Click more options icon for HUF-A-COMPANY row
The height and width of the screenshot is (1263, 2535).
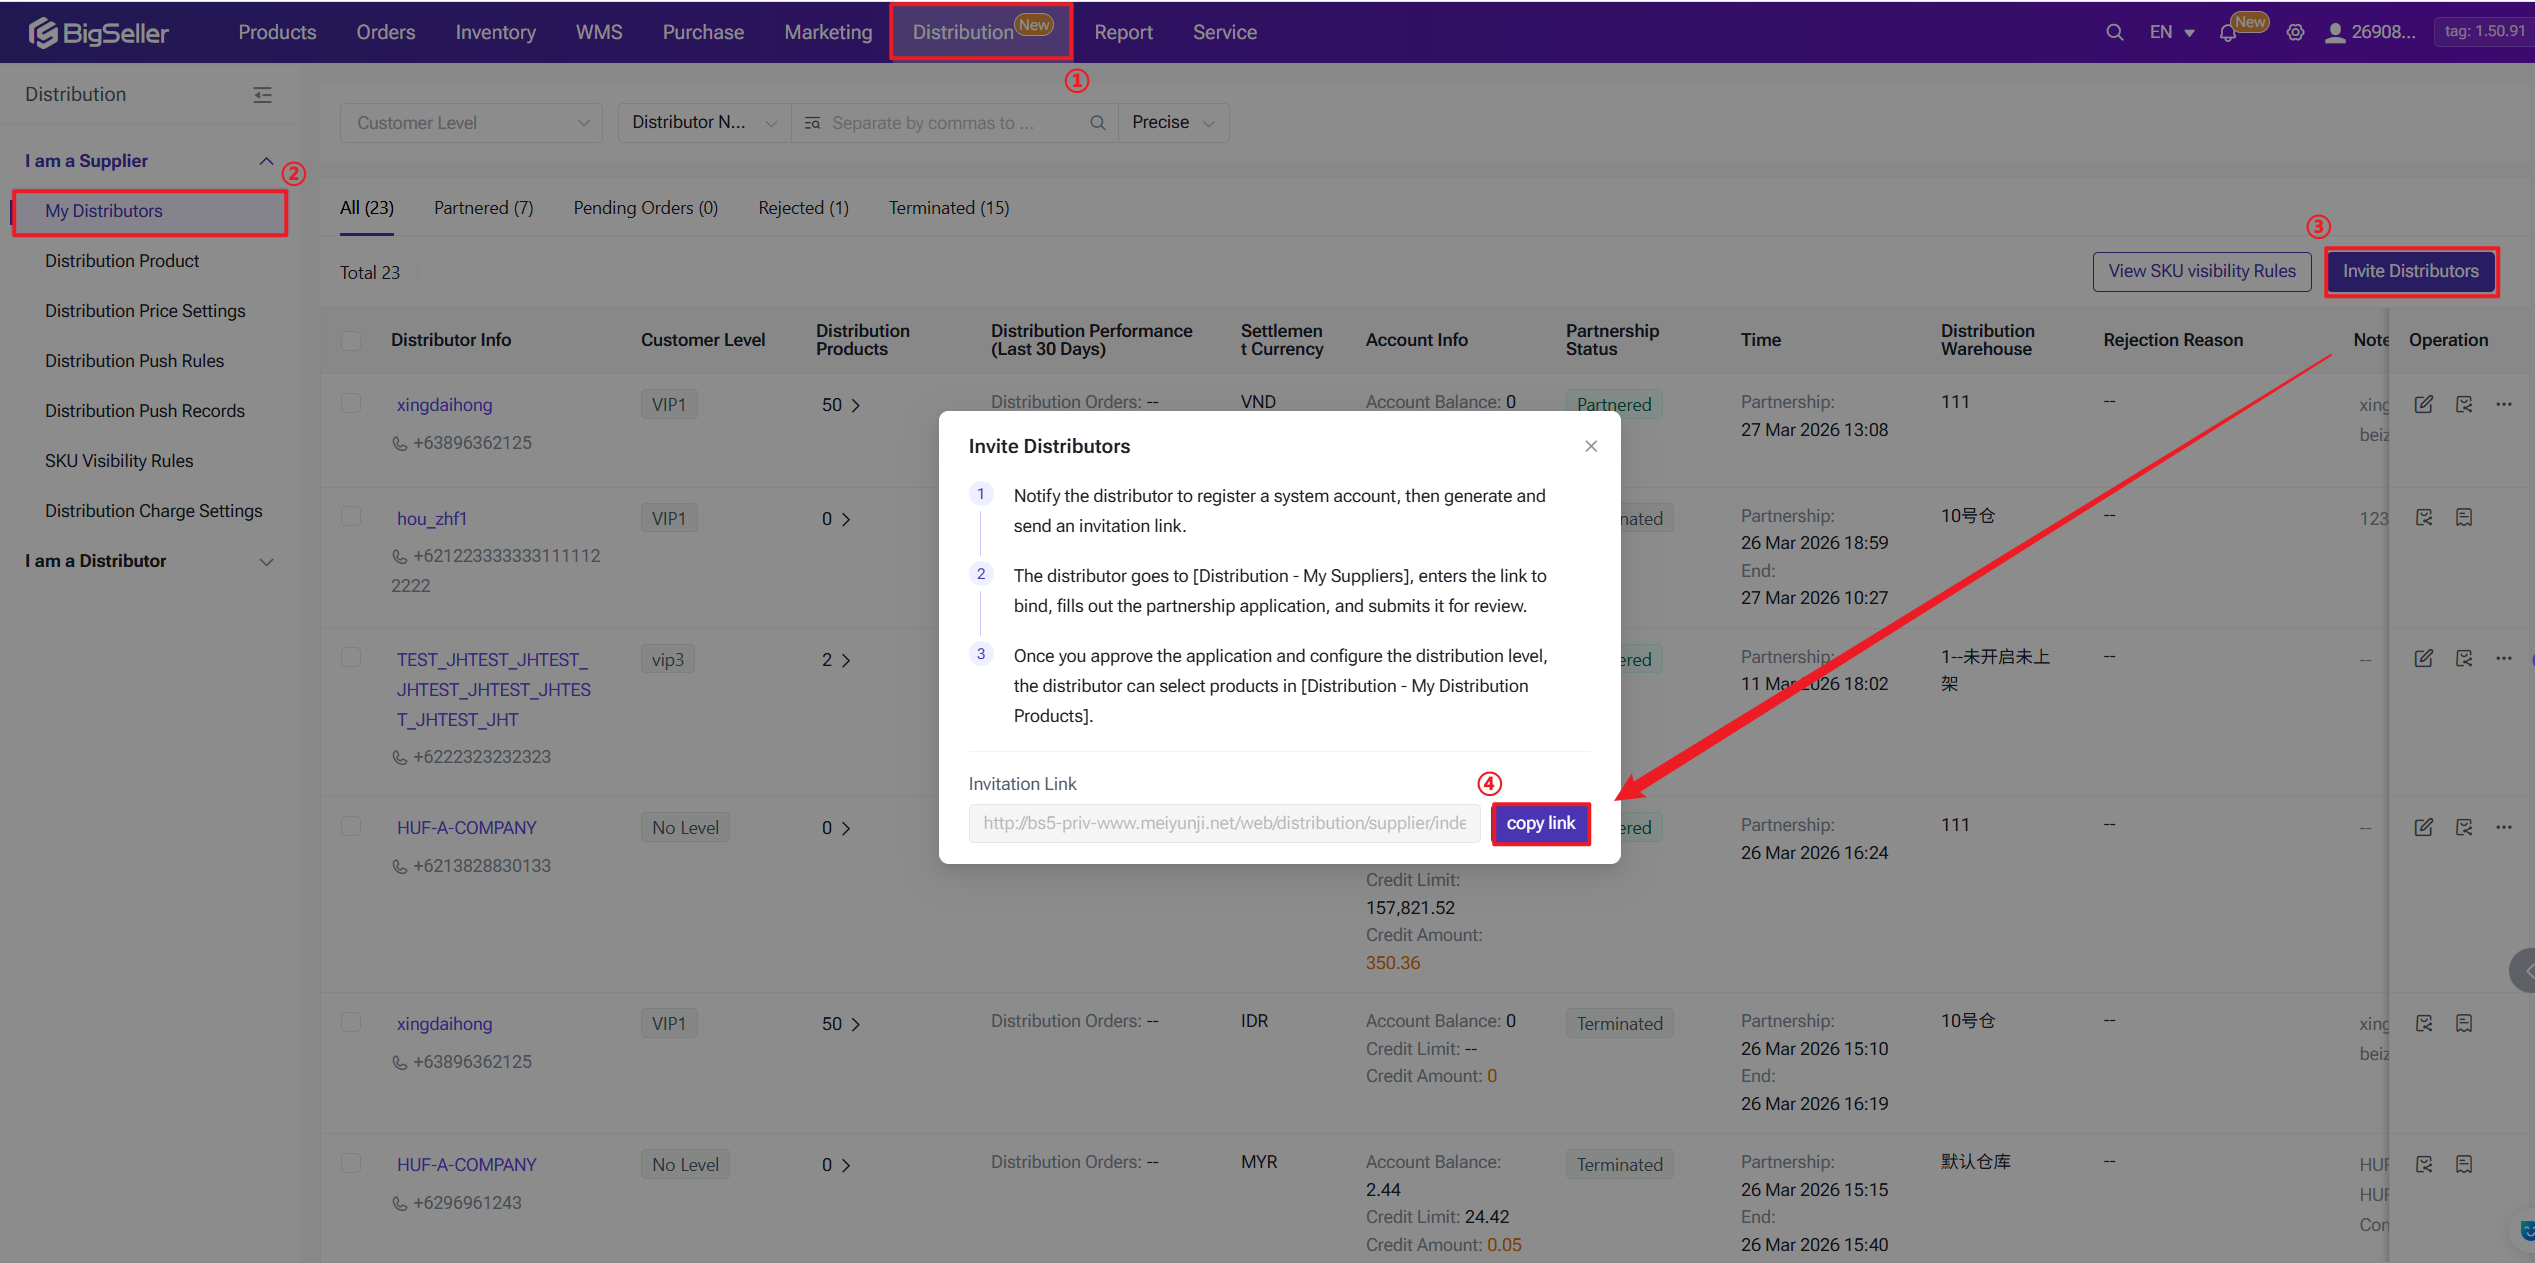2504,827
